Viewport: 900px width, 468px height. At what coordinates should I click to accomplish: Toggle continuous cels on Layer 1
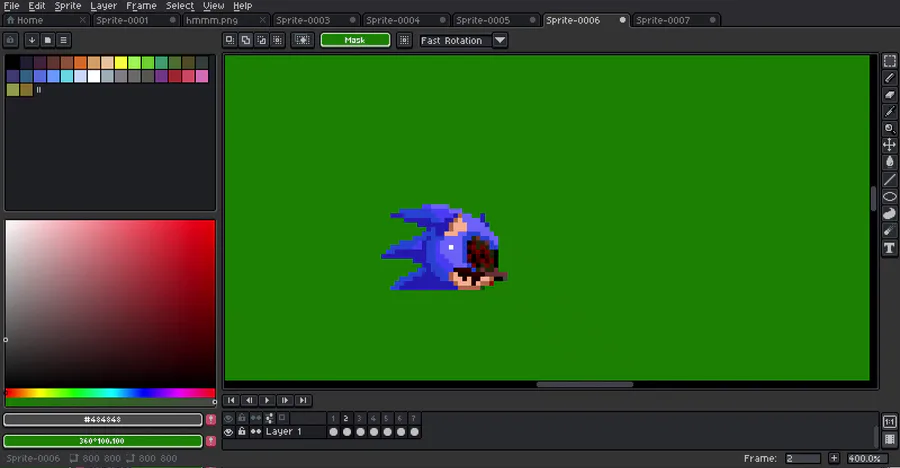(x=256, y=432)
